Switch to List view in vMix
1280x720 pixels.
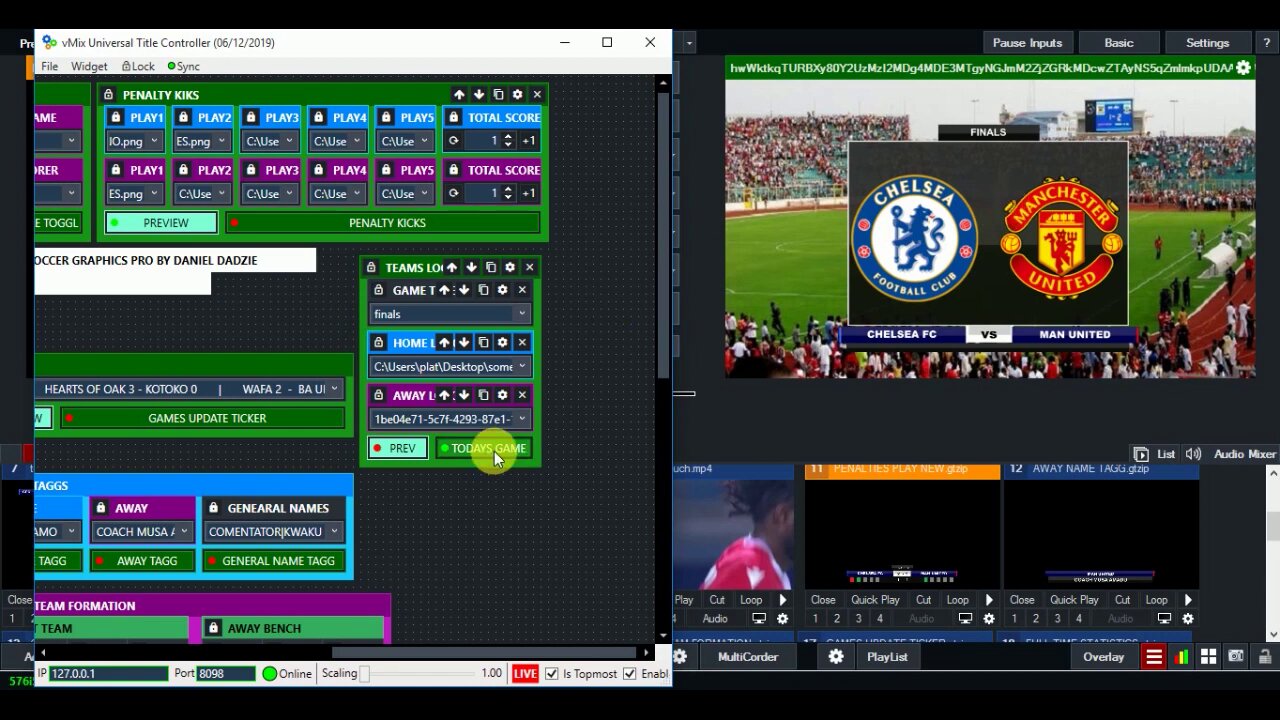1154,454
